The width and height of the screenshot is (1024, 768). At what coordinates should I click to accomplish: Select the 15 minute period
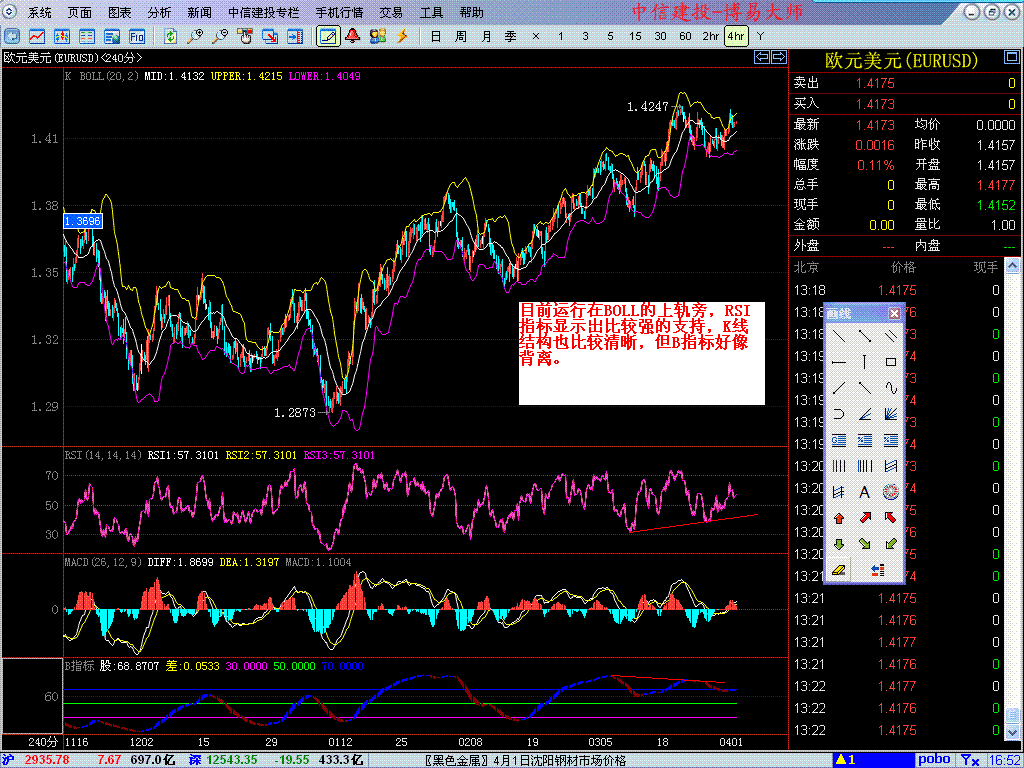635,36
